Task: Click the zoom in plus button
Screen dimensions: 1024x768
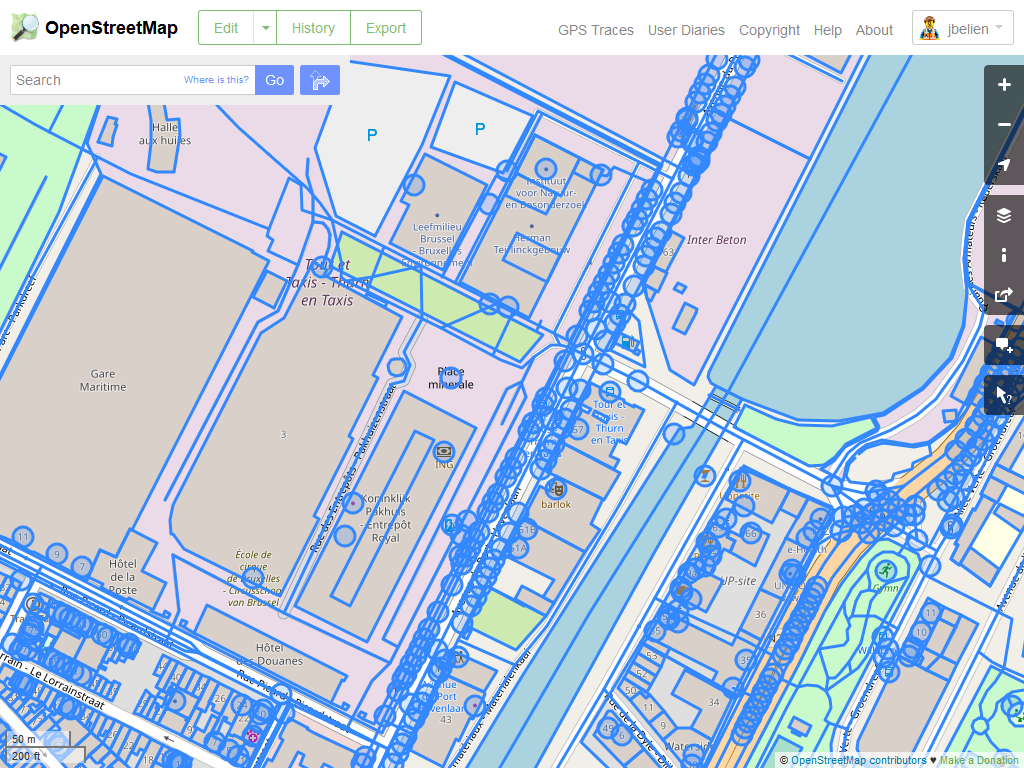Action: pyautogui.click(x=1004, y=85)
